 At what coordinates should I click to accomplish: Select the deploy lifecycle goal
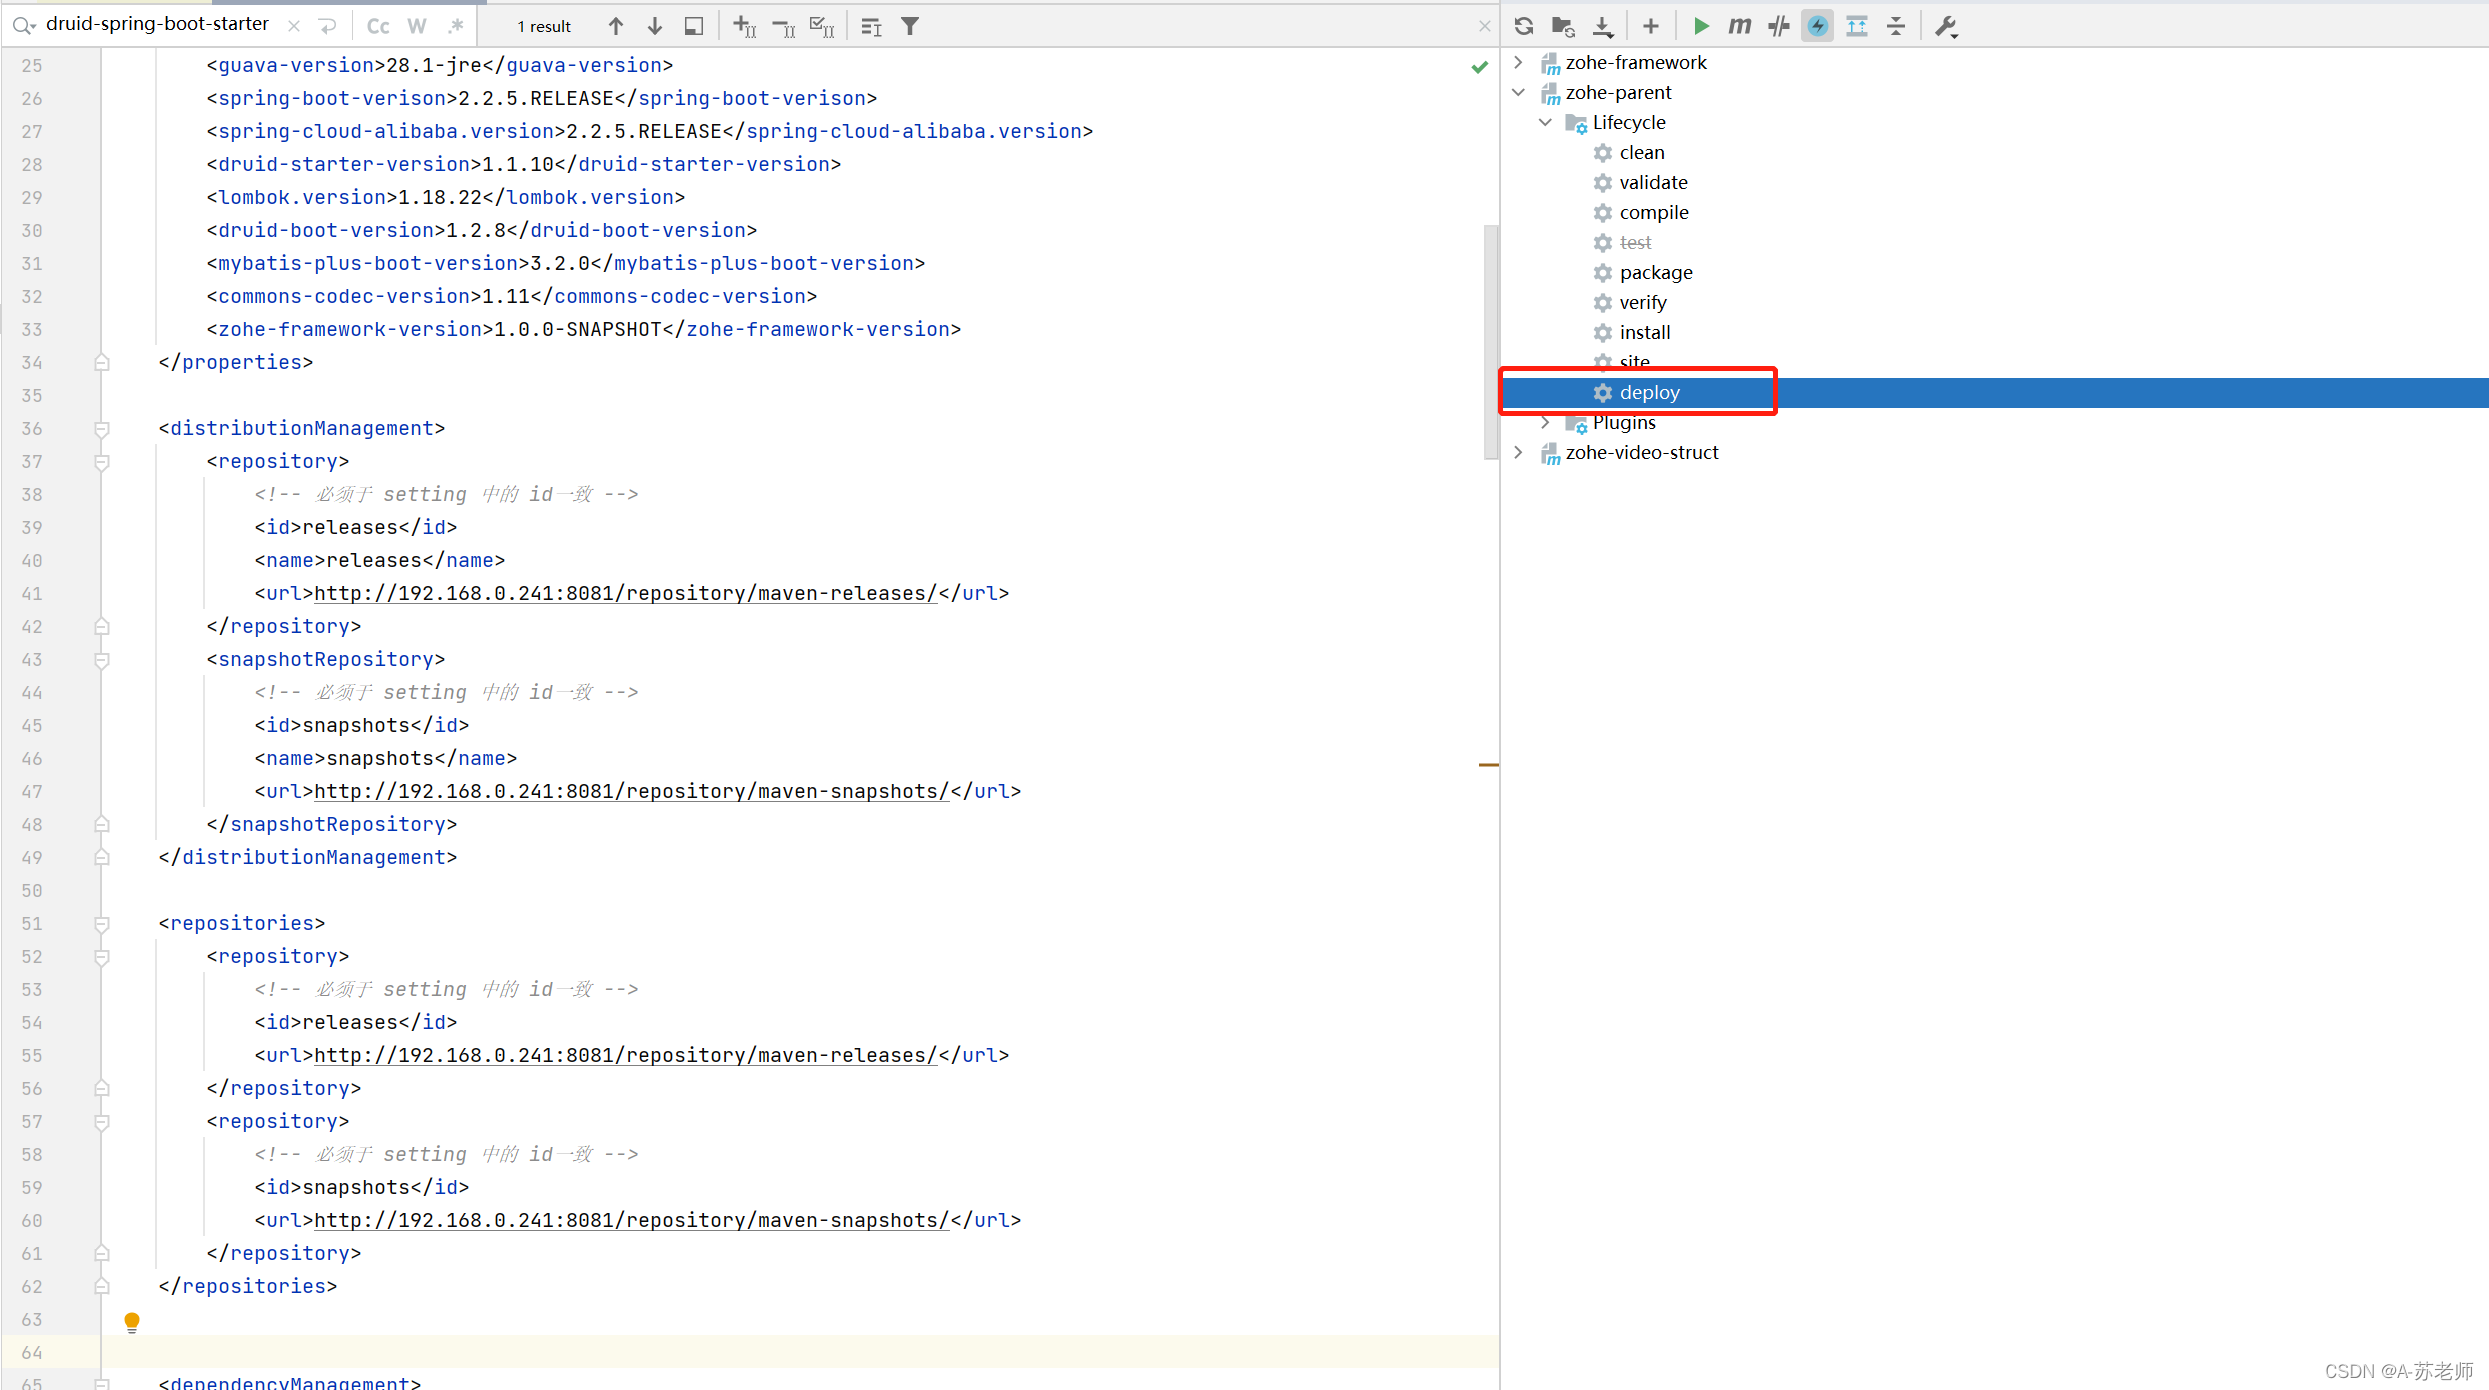point(1649,392)
